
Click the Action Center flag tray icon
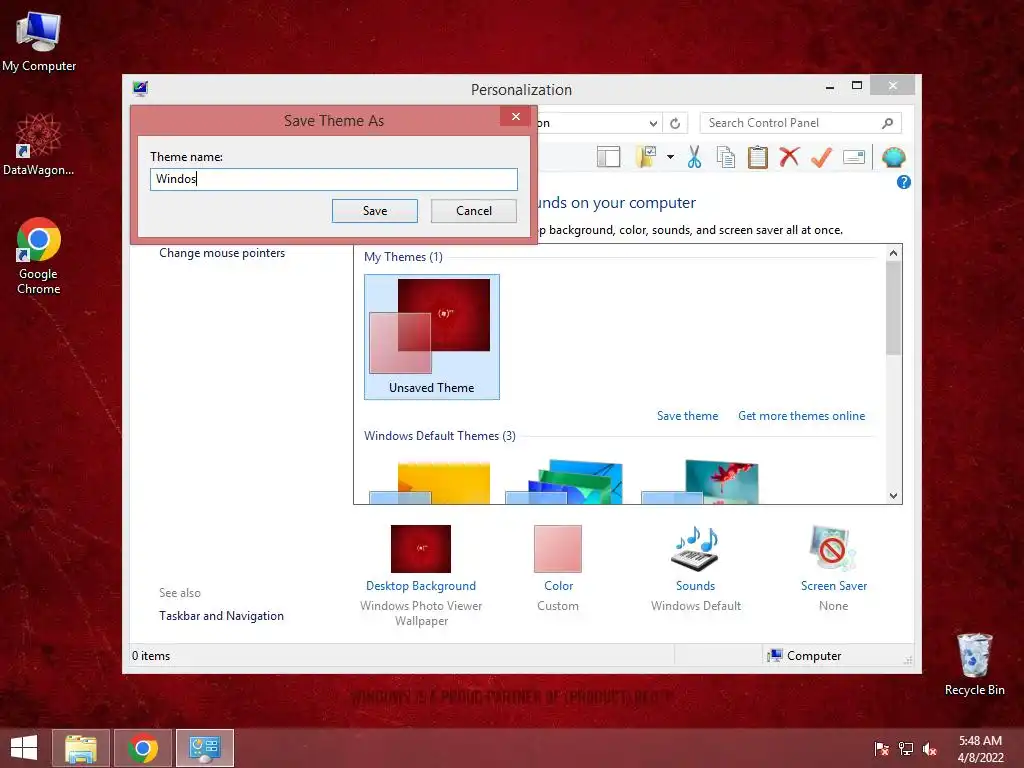pyautogui.click(x=882, y=749)
